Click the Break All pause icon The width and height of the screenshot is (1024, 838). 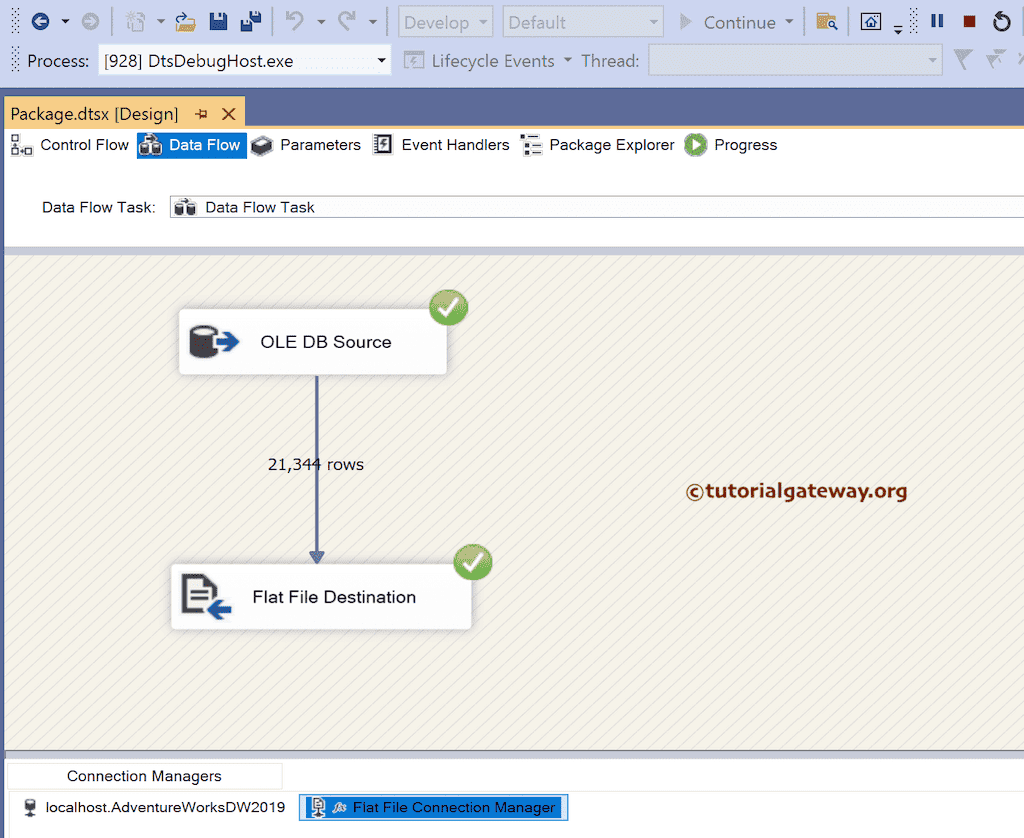click(x=936, y=20)
